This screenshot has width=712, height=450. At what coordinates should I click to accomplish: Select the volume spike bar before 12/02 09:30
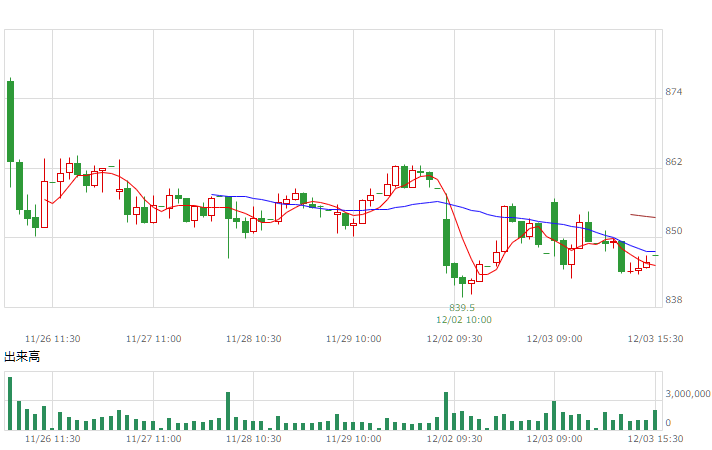click(446, 411)
